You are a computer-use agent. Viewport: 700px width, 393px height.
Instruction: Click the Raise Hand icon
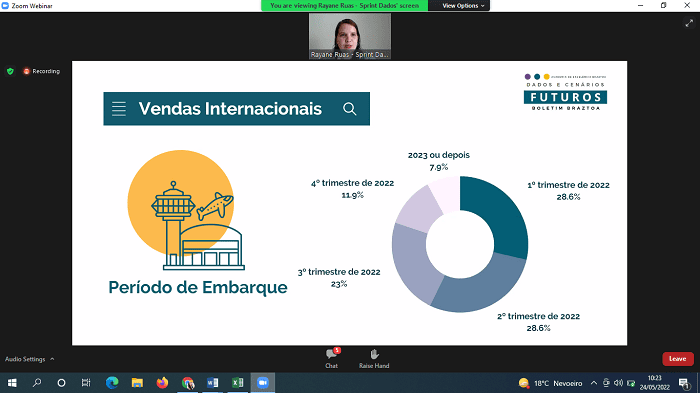[374, 355]
